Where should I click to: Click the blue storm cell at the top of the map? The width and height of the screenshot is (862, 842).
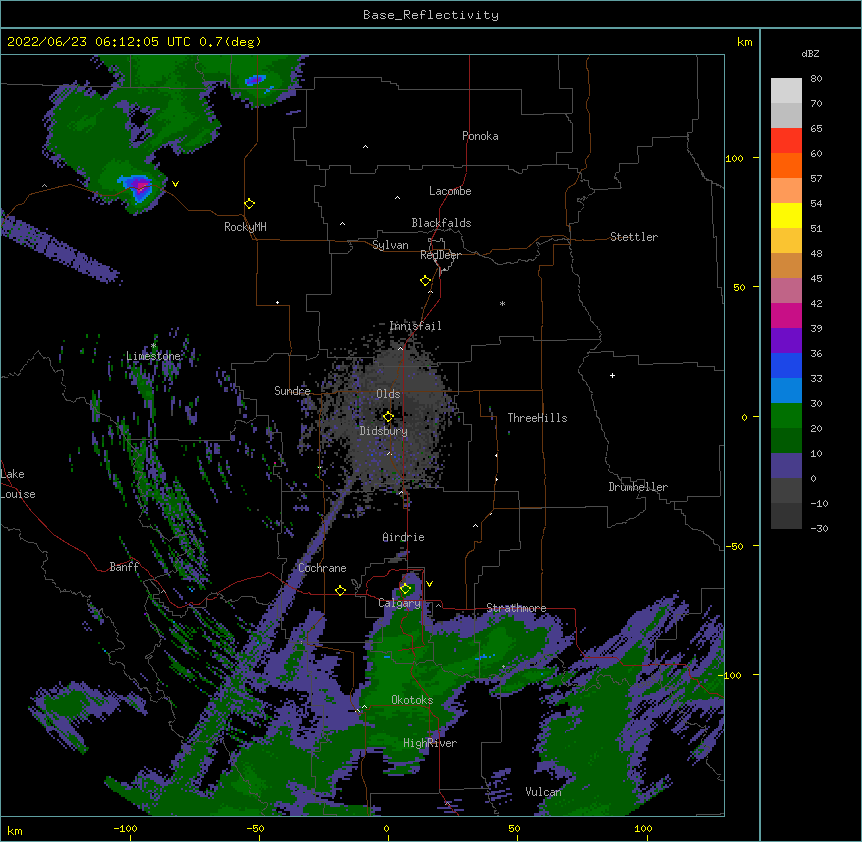point(256,80)
